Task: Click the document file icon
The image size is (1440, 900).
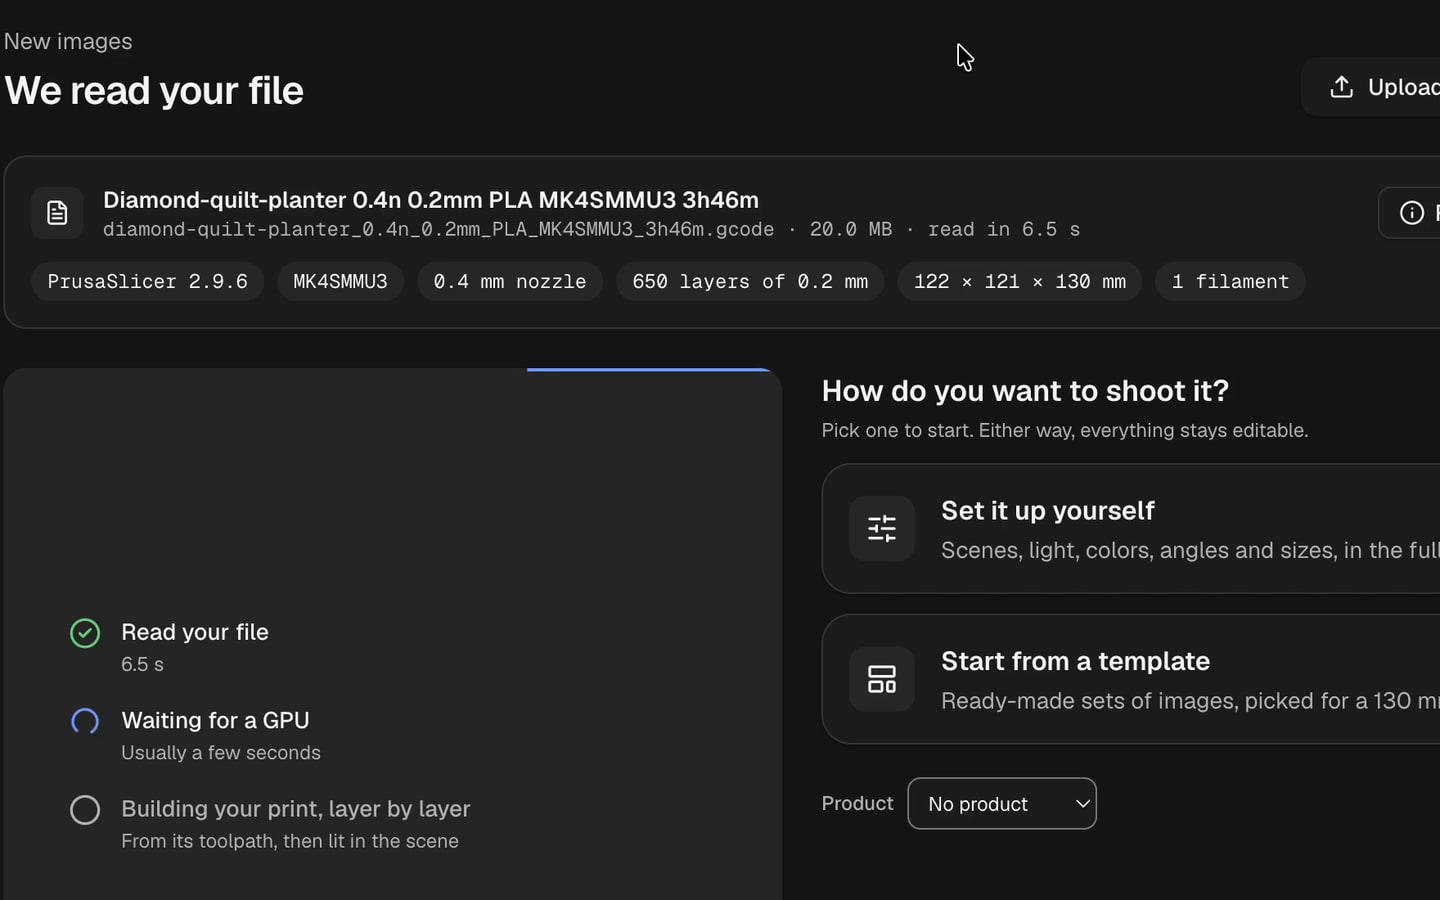Action: 57,213
